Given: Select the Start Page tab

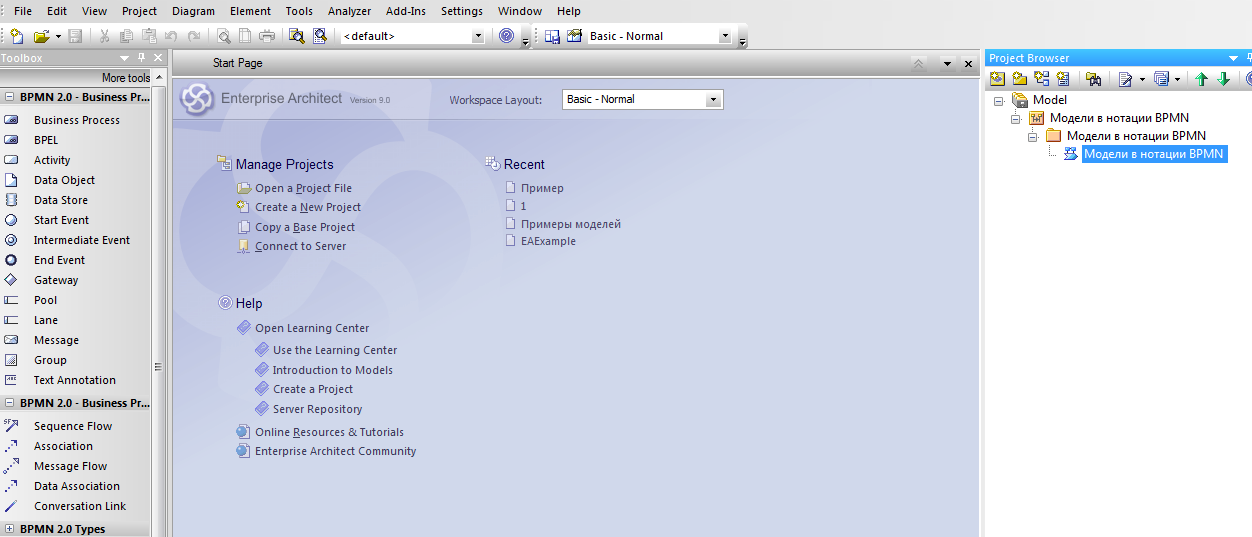Looking at the screenshot, I should pos(237,63).
